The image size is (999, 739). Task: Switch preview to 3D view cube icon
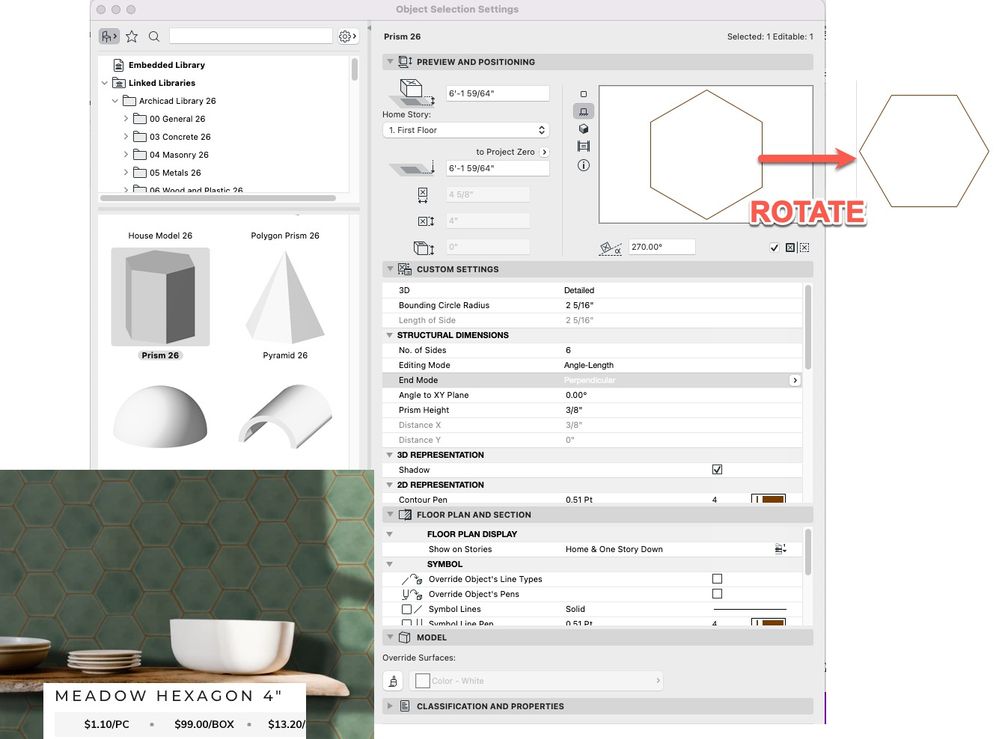point(583,128)
